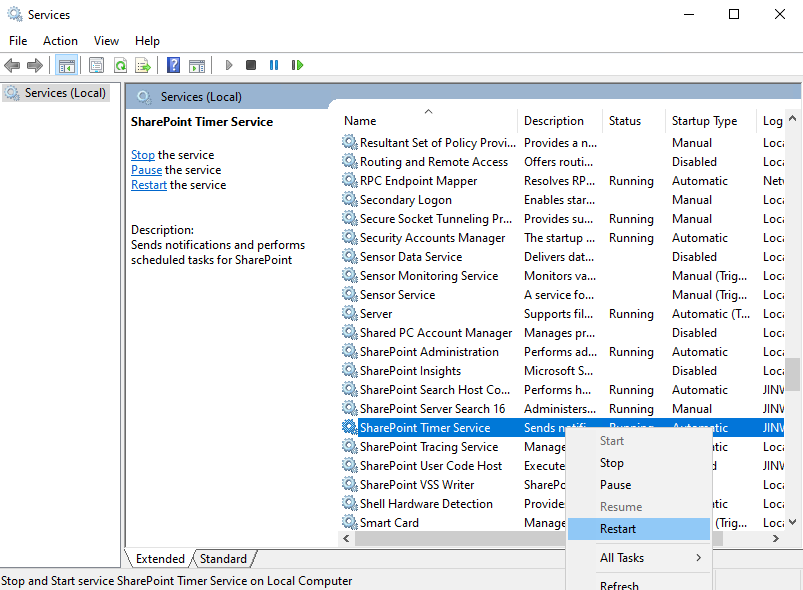Select the SharePoint Administration row
803x590 pixels.
(562, 351)
